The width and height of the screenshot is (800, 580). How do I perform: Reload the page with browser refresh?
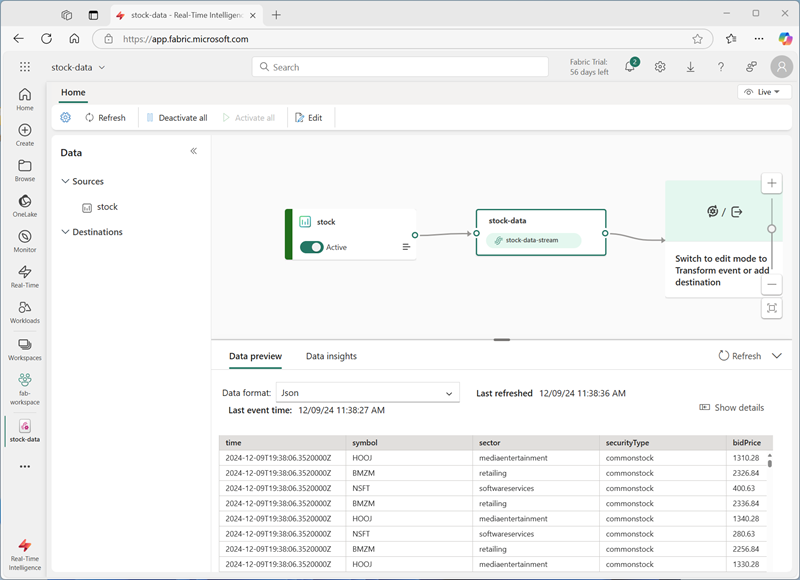46,39
